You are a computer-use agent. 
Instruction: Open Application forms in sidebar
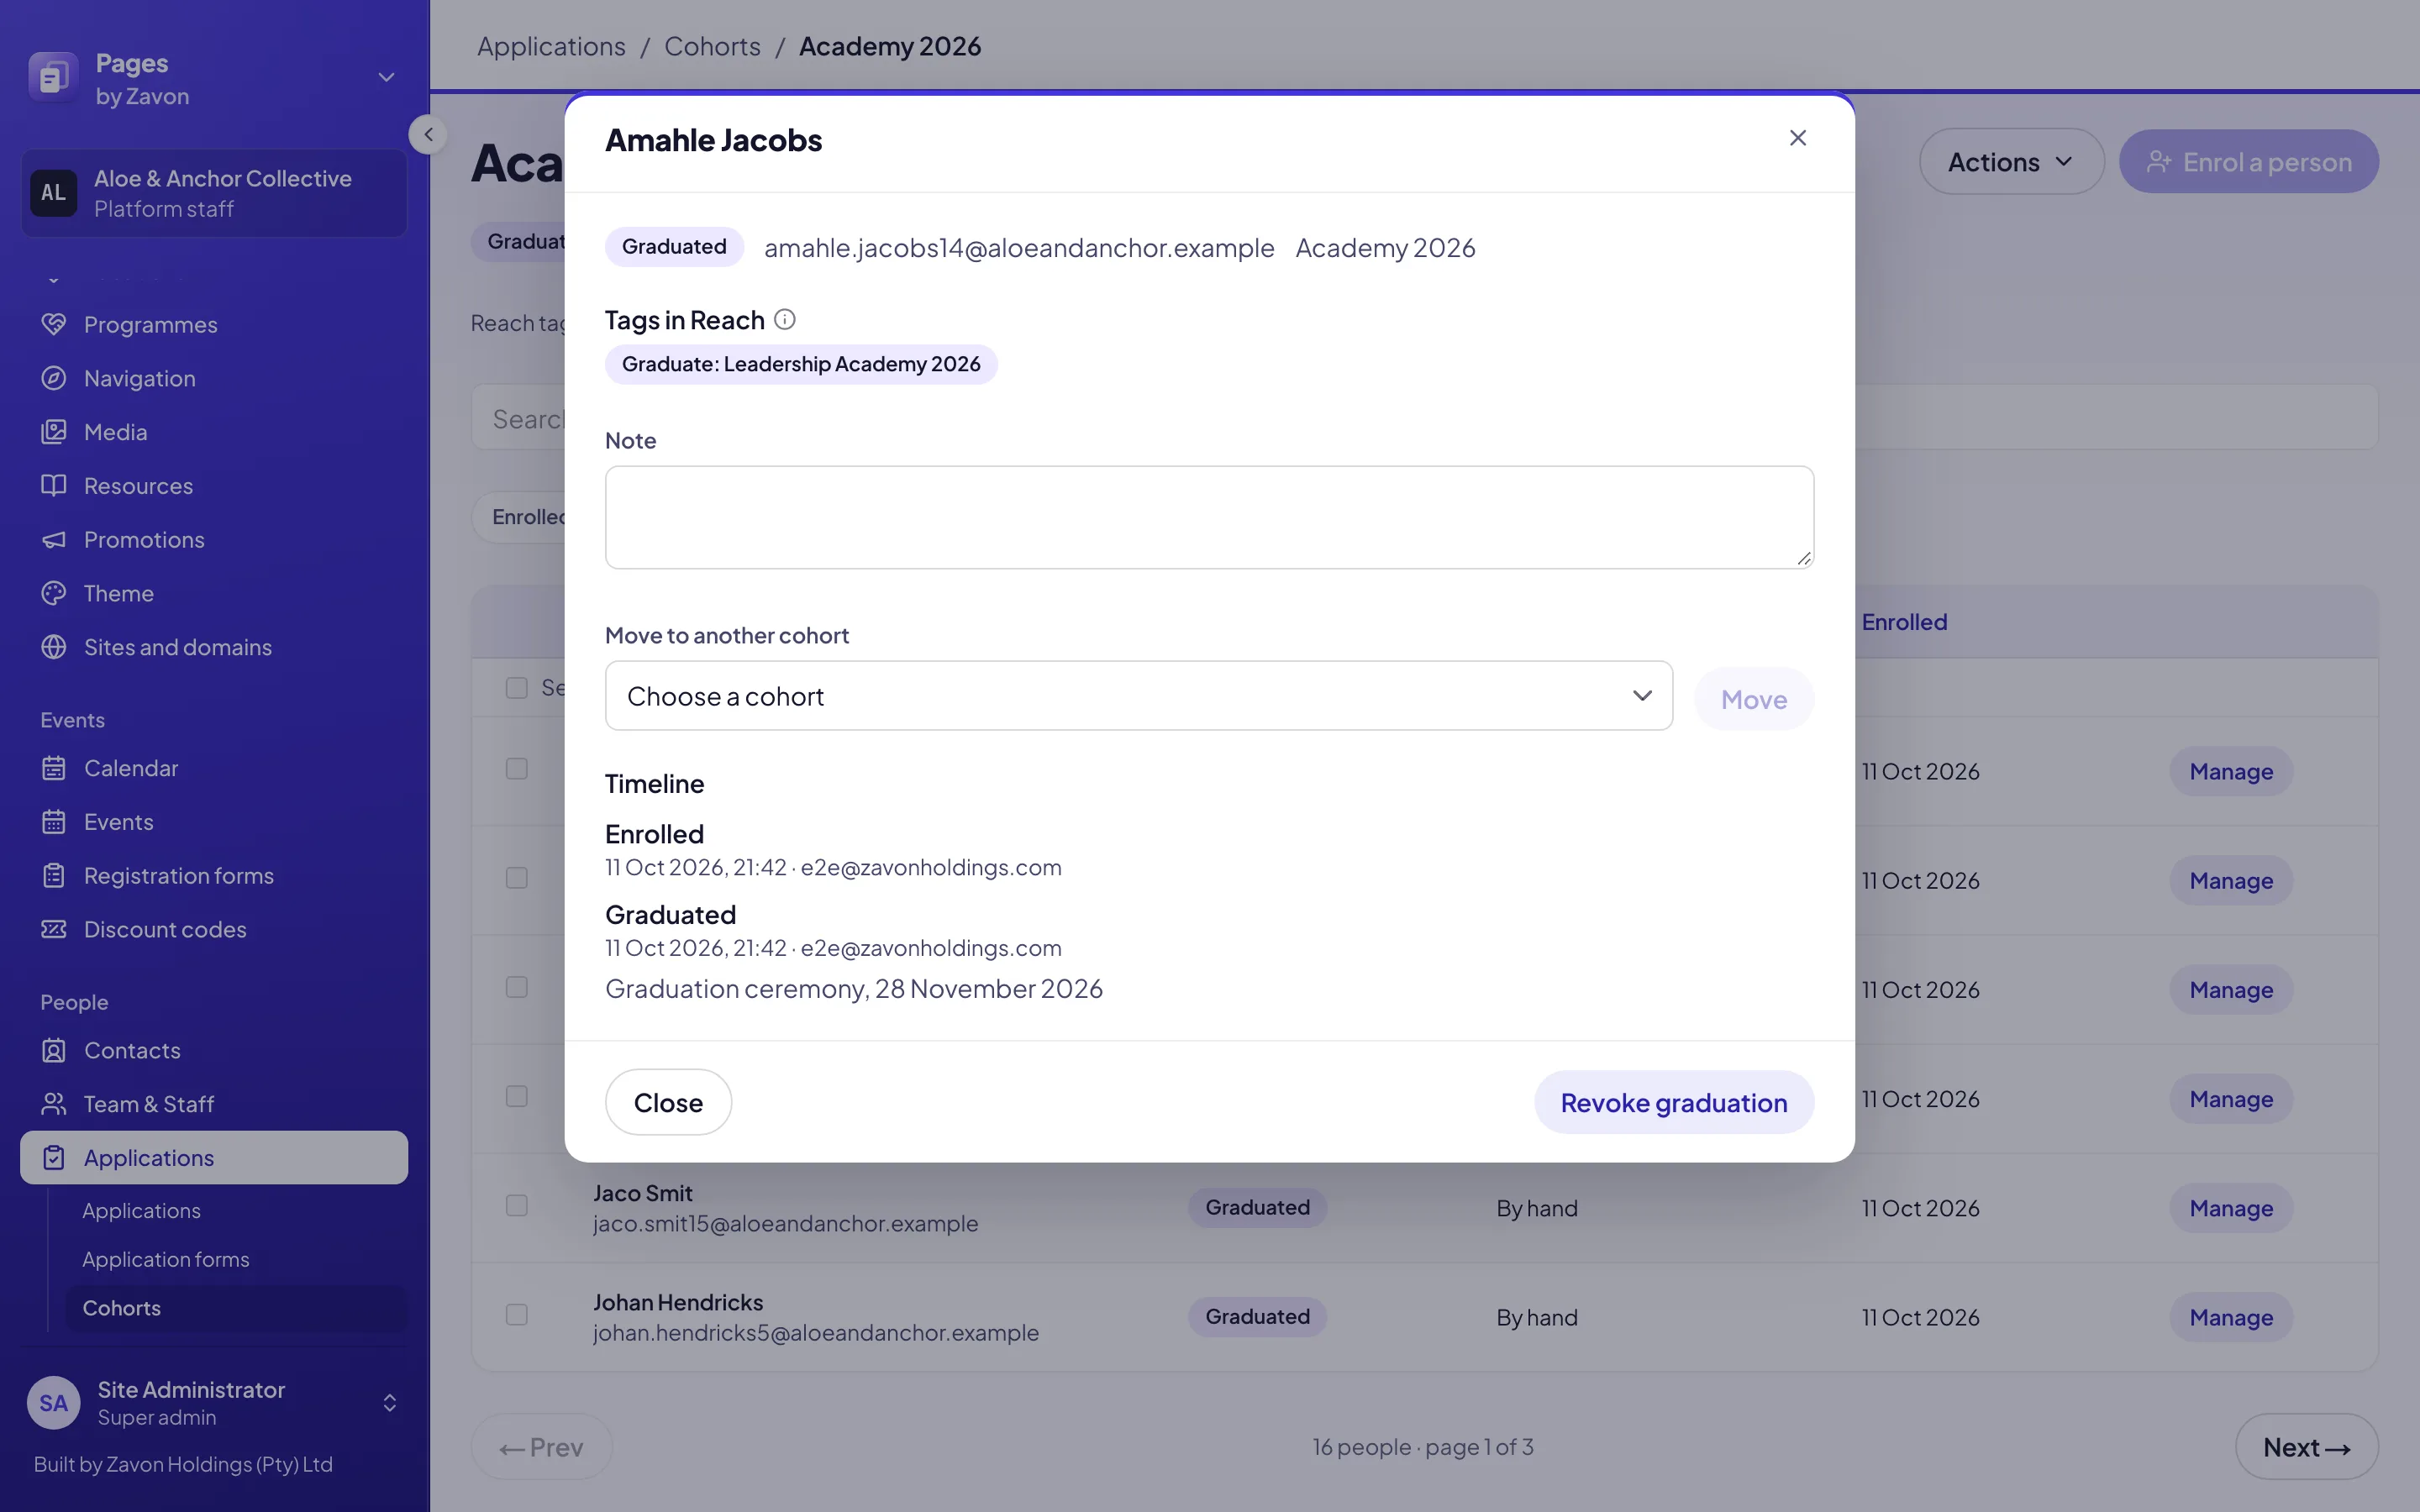(x=166, y=1260)
